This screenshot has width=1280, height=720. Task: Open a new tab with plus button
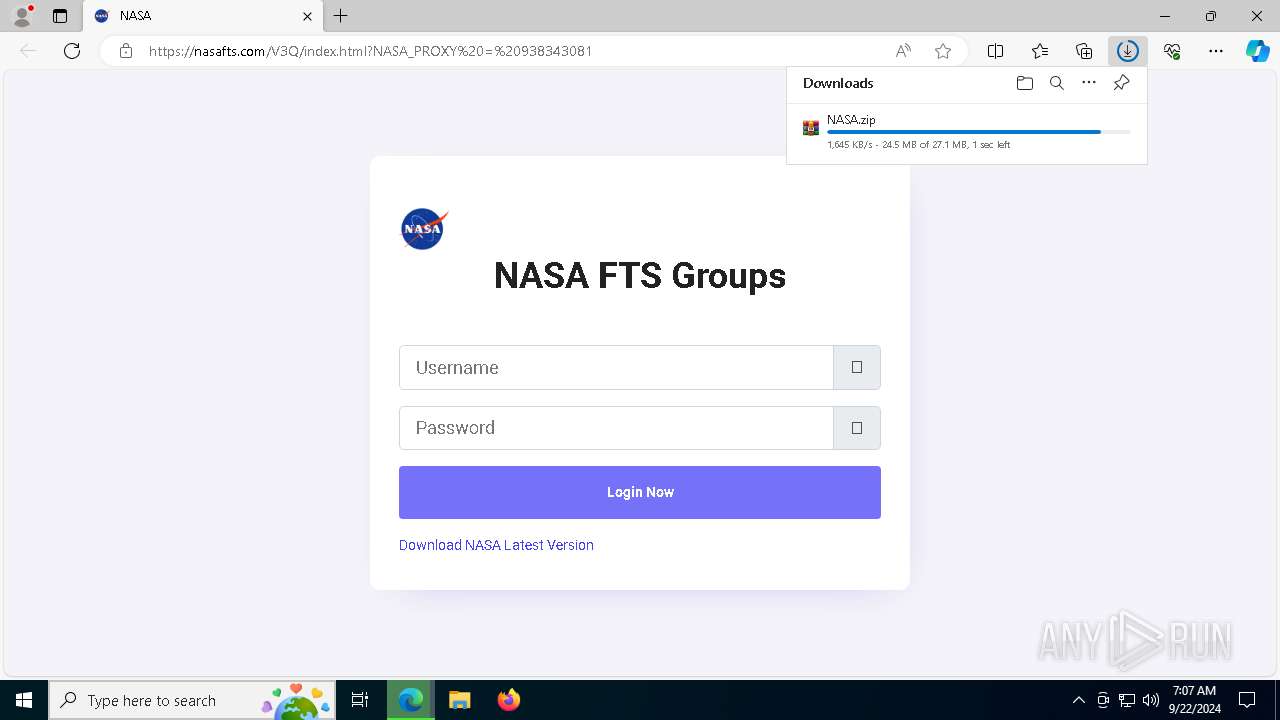click(x=340, y=16)
